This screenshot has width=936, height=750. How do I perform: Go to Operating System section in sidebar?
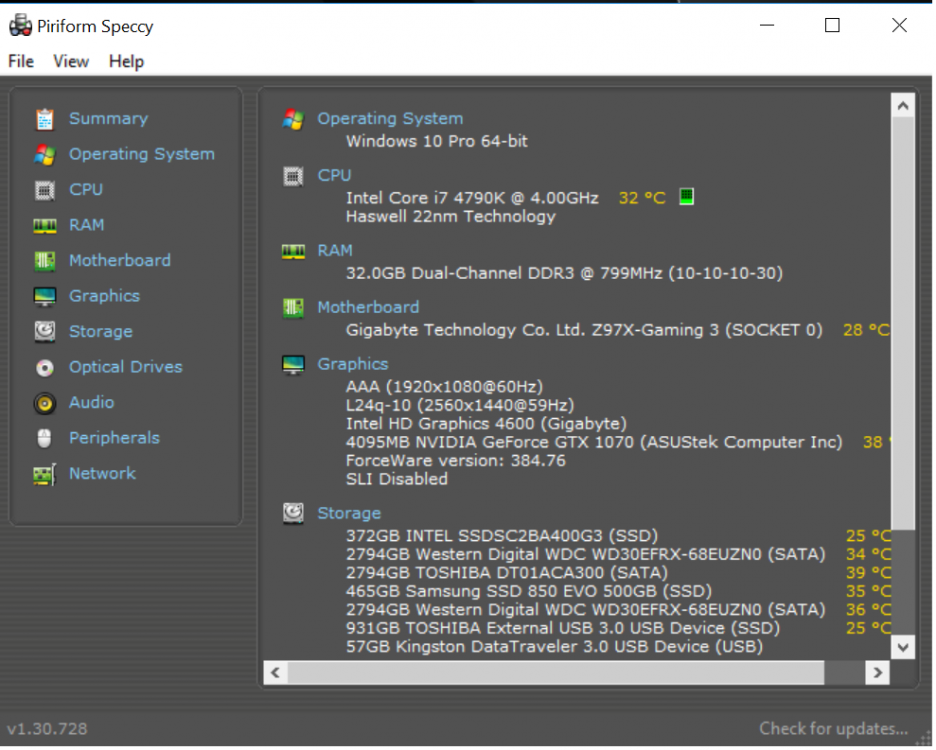click(x=142, y=155)
